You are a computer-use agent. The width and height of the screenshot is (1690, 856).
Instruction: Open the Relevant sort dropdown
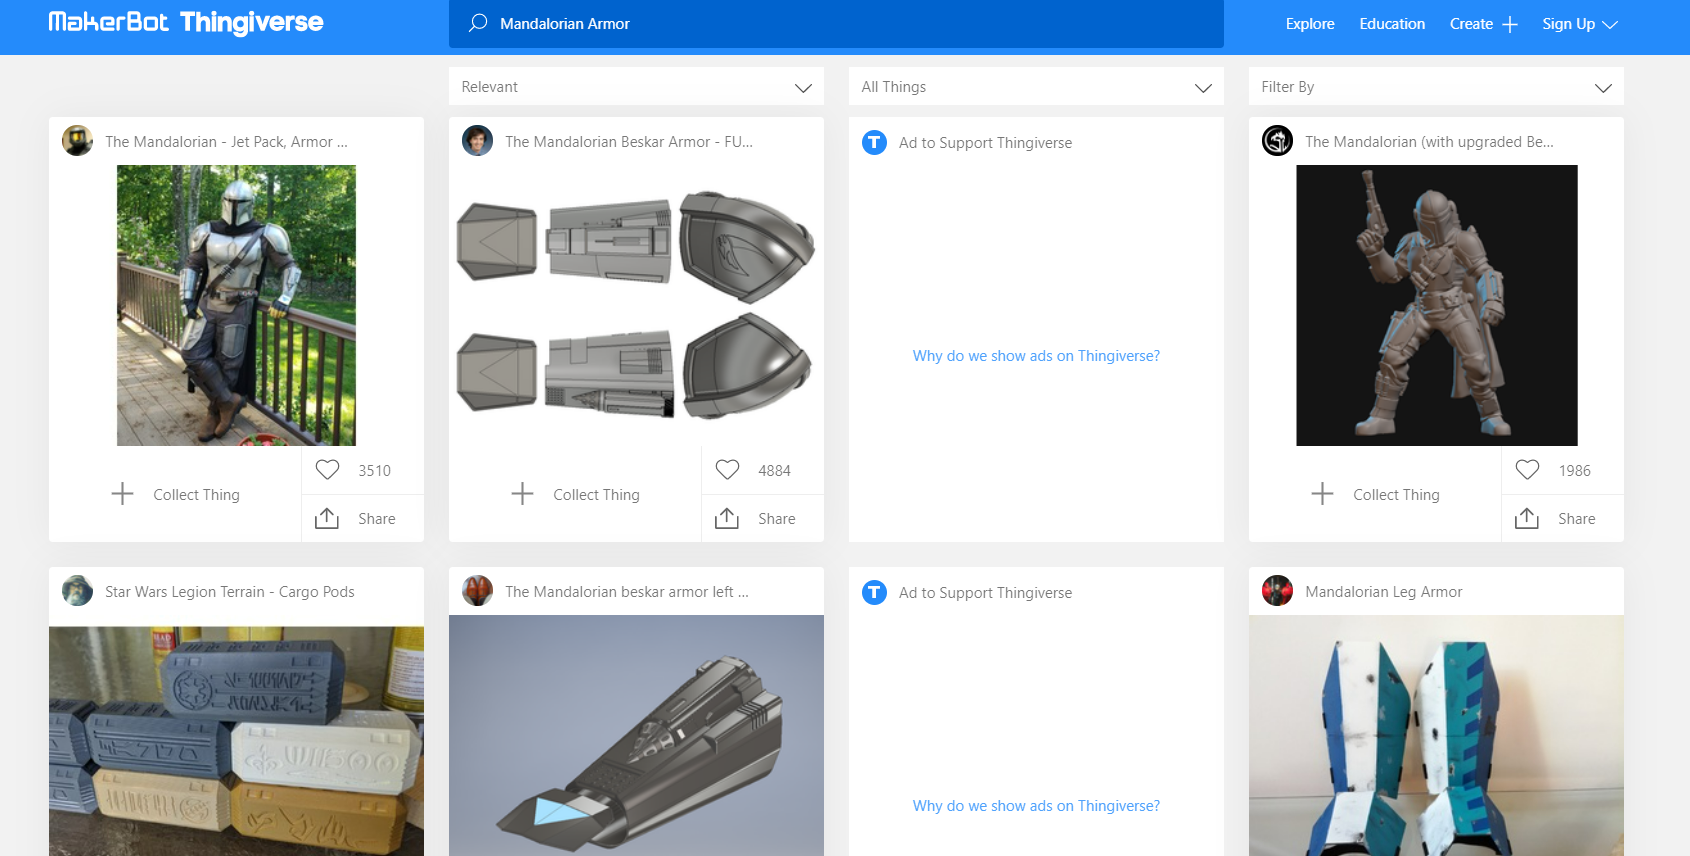click(636, 87)
